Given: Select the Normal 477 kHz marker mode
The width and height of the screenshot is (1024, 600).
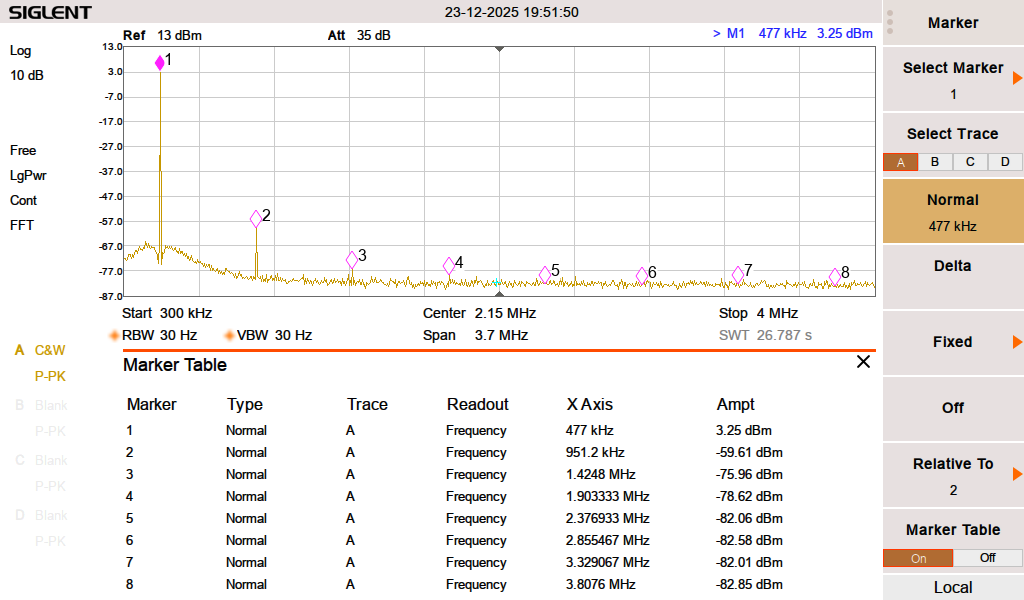Looking at the screenshot, I should (953, 211).
